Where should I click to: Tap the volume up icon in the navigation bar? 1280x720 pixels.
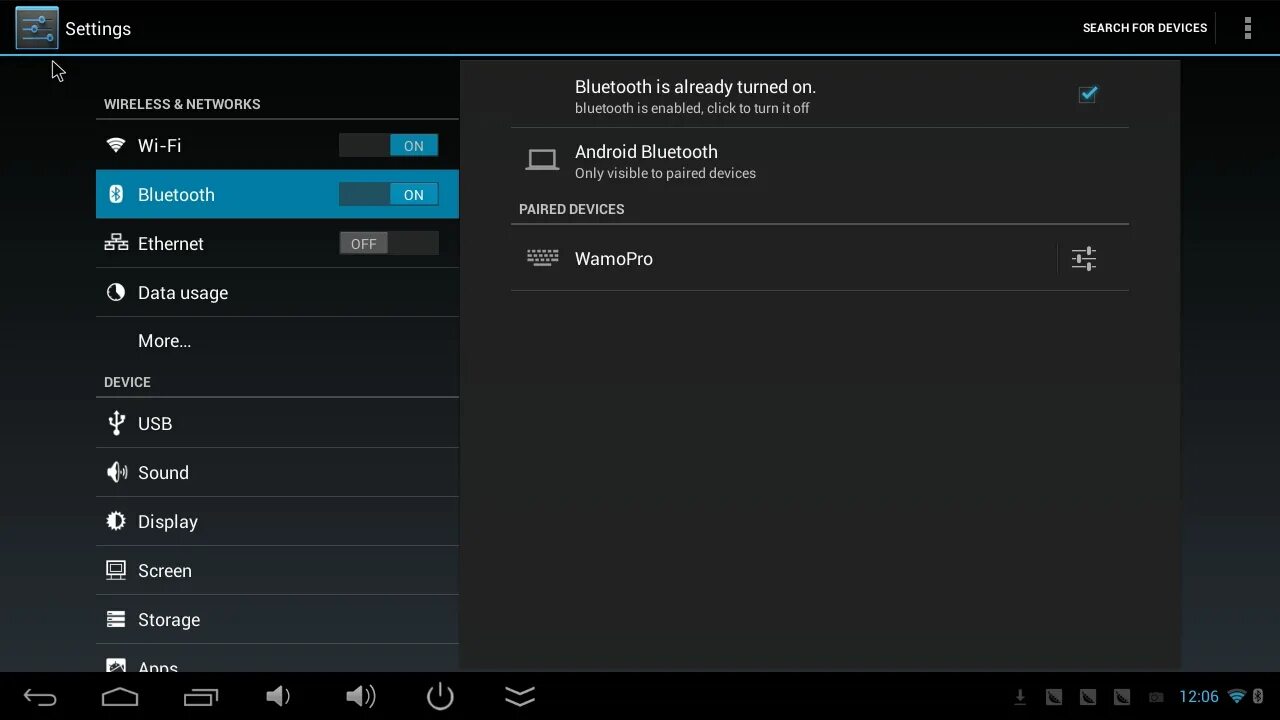tap(360, 696)
